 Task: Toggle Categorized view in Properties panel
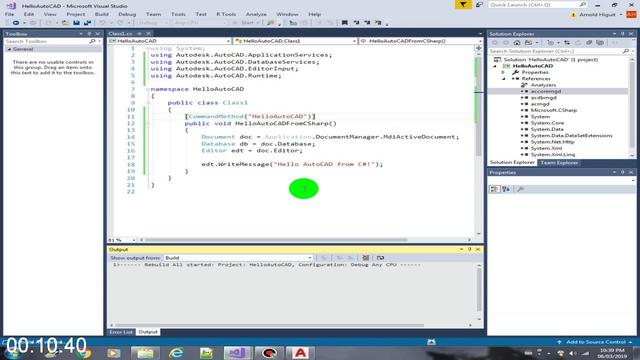[x=494, y=189]
